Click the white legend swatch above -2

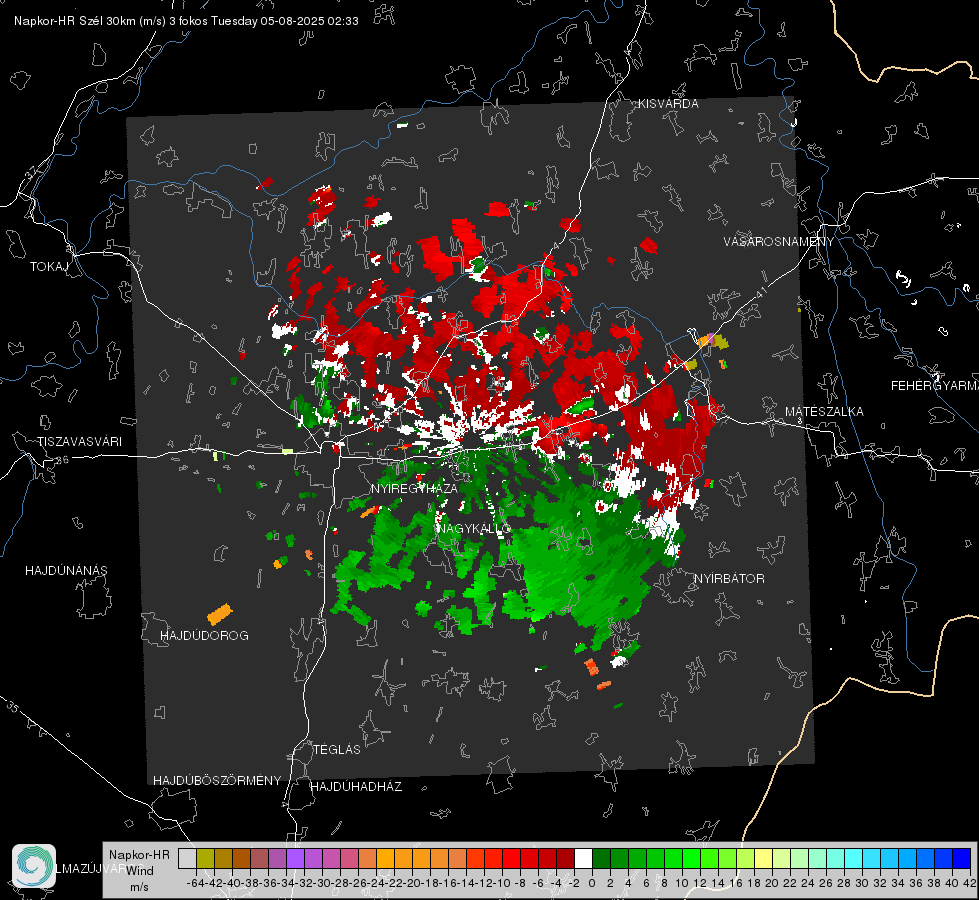(583, 858)
